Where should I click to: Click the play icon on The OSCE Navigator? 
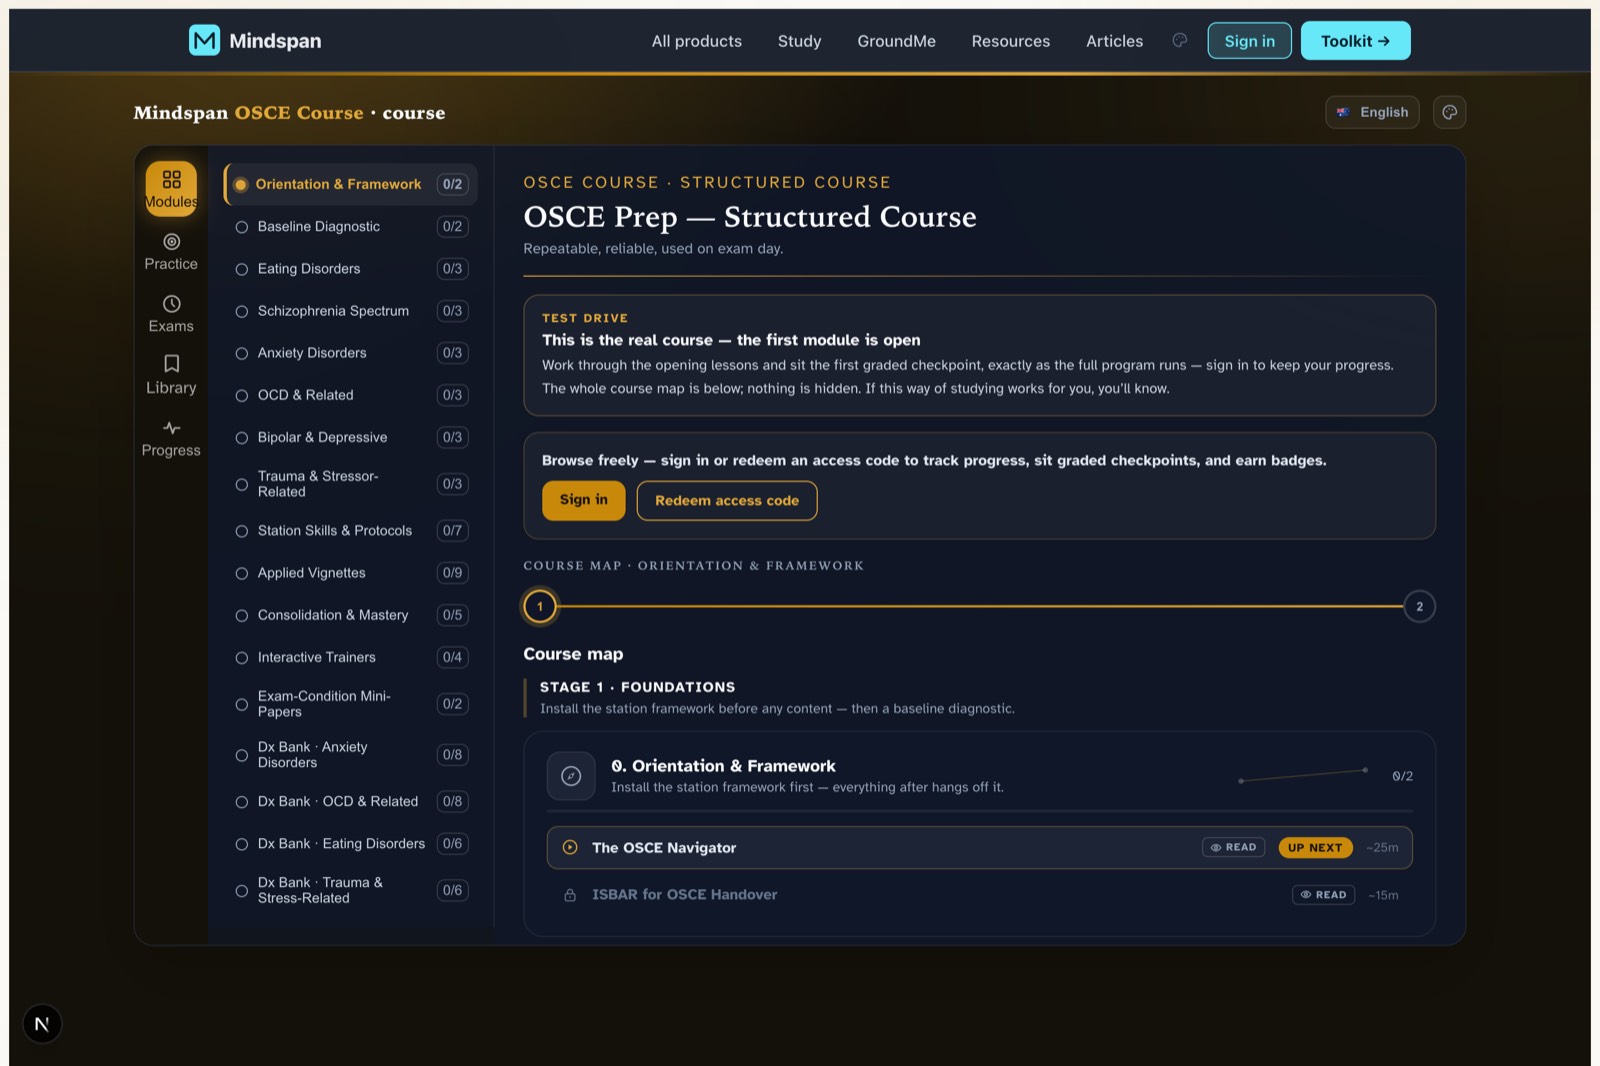point(570,847)
